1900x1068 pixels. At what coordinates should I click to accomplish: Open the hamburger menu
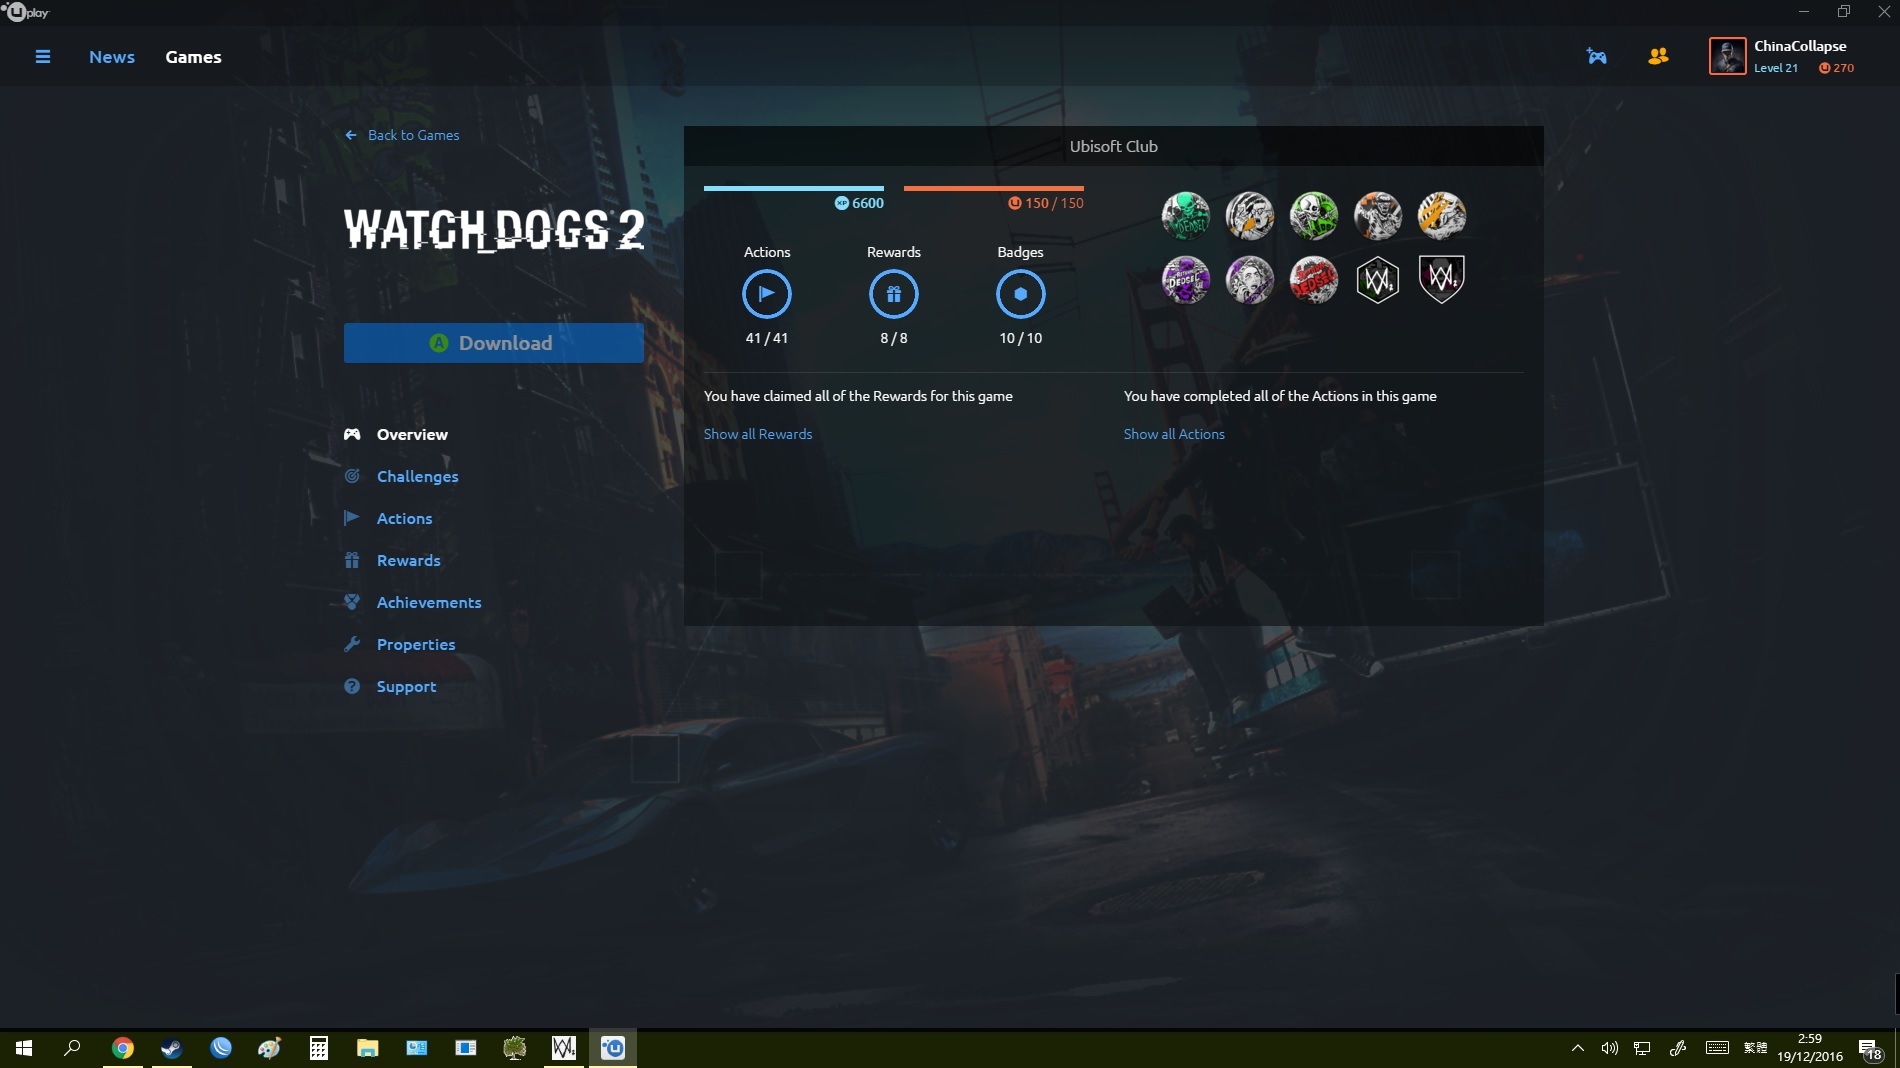pyautogui.click(x=42, y=57)
